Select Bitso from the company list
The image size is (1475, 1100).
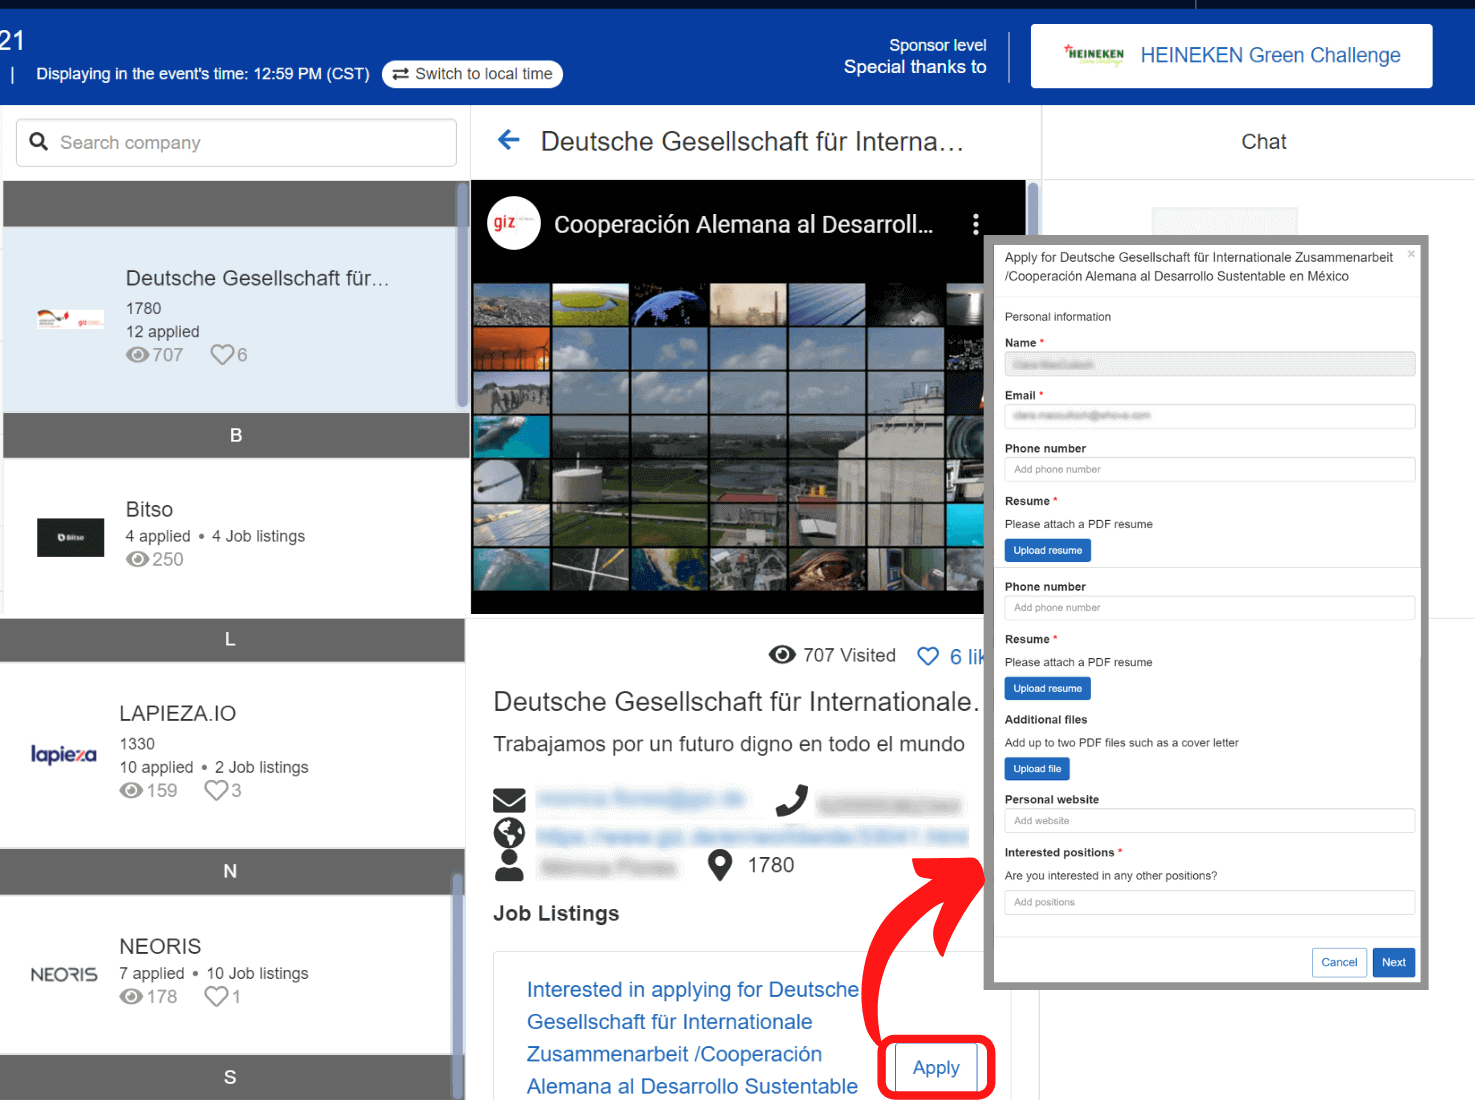(x=234, y=536)
